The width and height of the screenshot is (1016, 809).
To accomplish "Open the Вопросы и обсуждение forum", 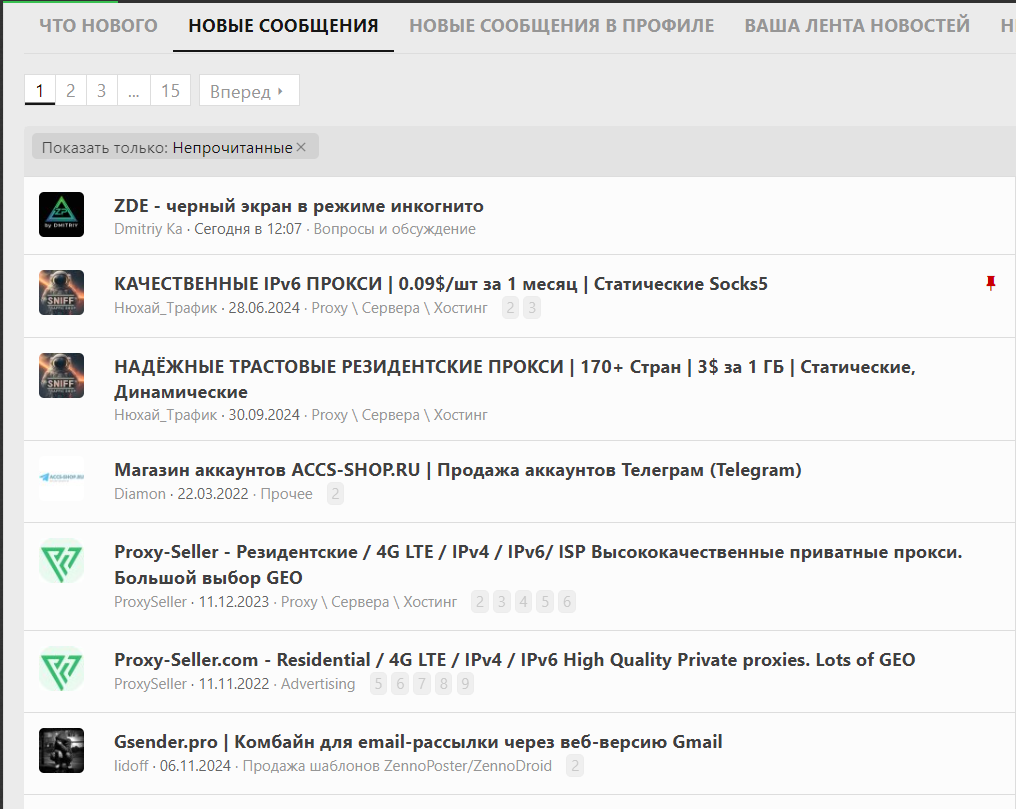I will coord(395,229).
